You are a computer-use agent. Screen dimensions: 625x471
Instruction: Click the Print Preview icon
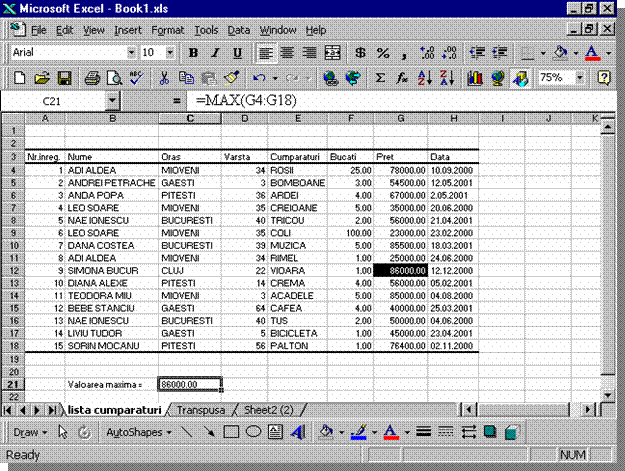(113, 77)
